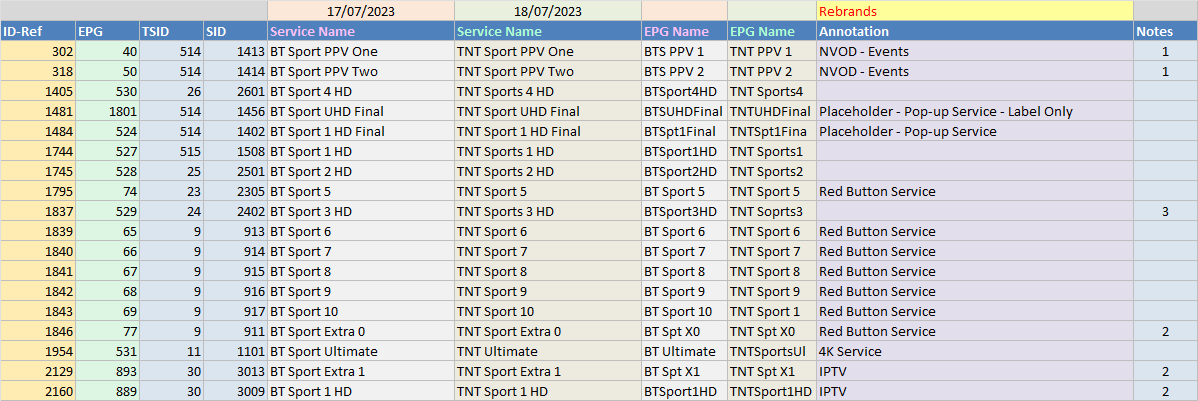The height and width of the screenshot is (401, 1198).
Task: Select the 17/07/2023 date header cell
Action: tap(360, 11)
